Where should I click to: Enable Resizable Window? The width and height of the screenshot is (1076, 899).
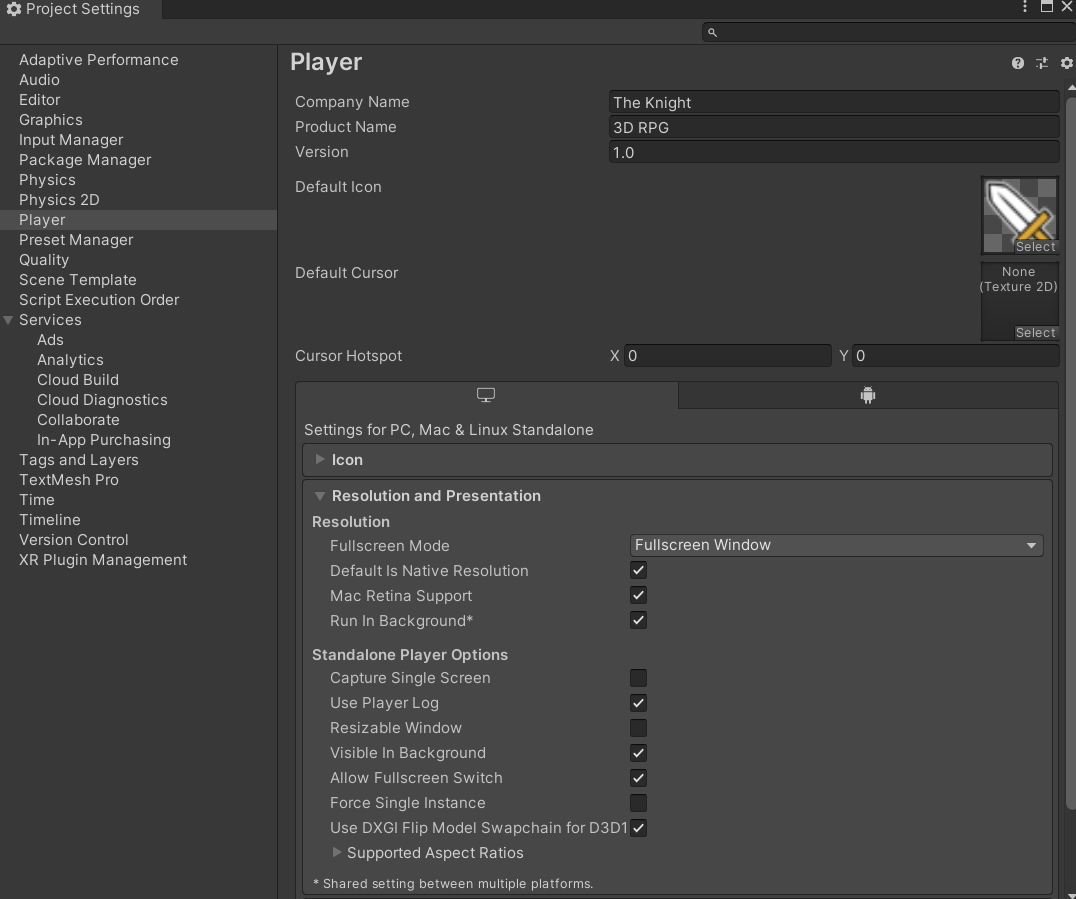(638, 728)
